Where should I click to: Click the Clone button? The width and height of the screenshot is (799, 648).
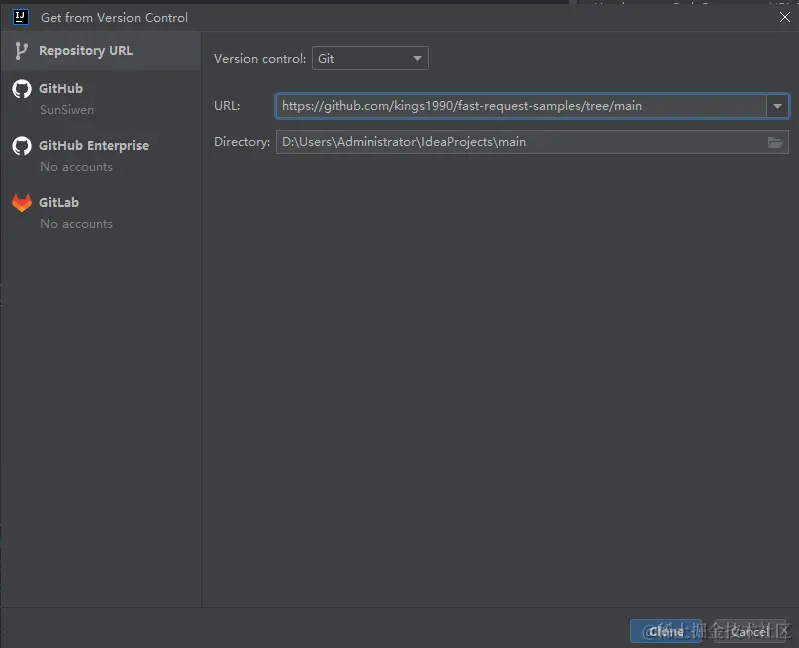point(665,631)
